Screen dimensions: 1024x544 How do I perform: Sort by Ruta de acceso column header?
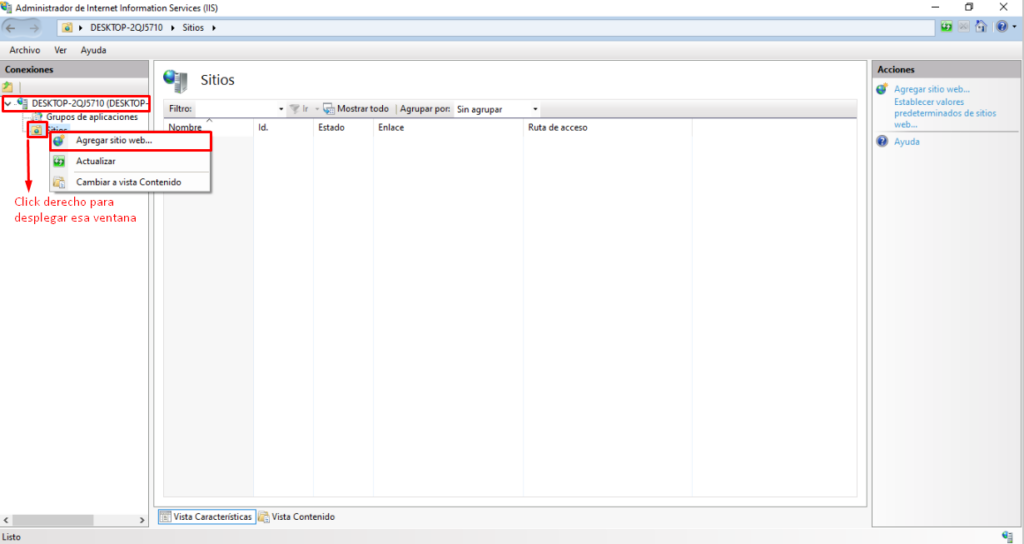(607, 127)
